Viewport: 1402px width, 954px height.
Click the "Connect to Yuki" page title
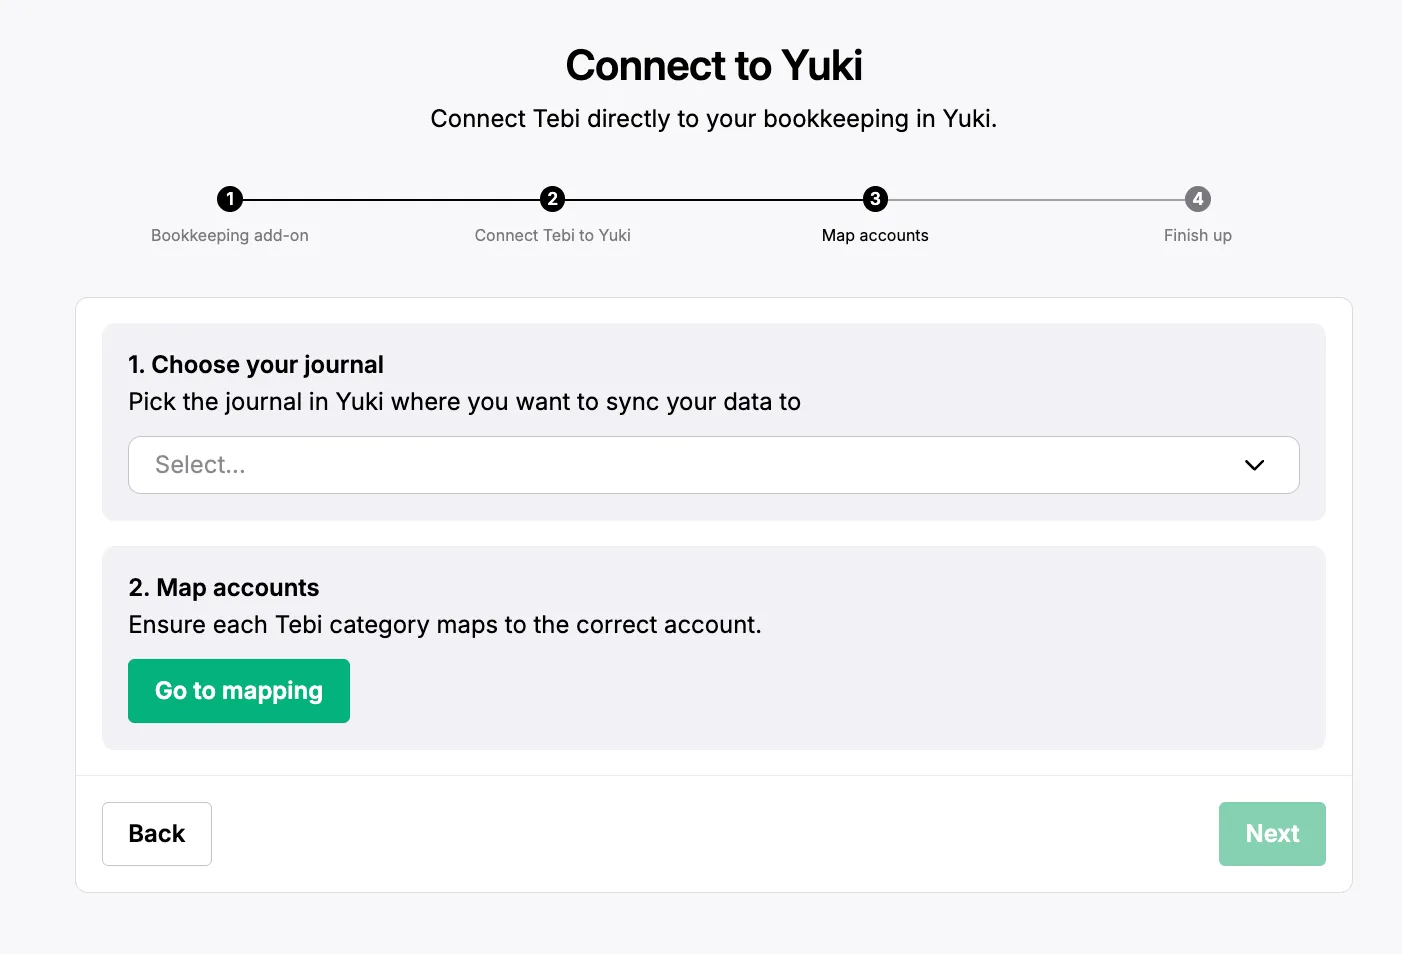[x=714, y=66]
